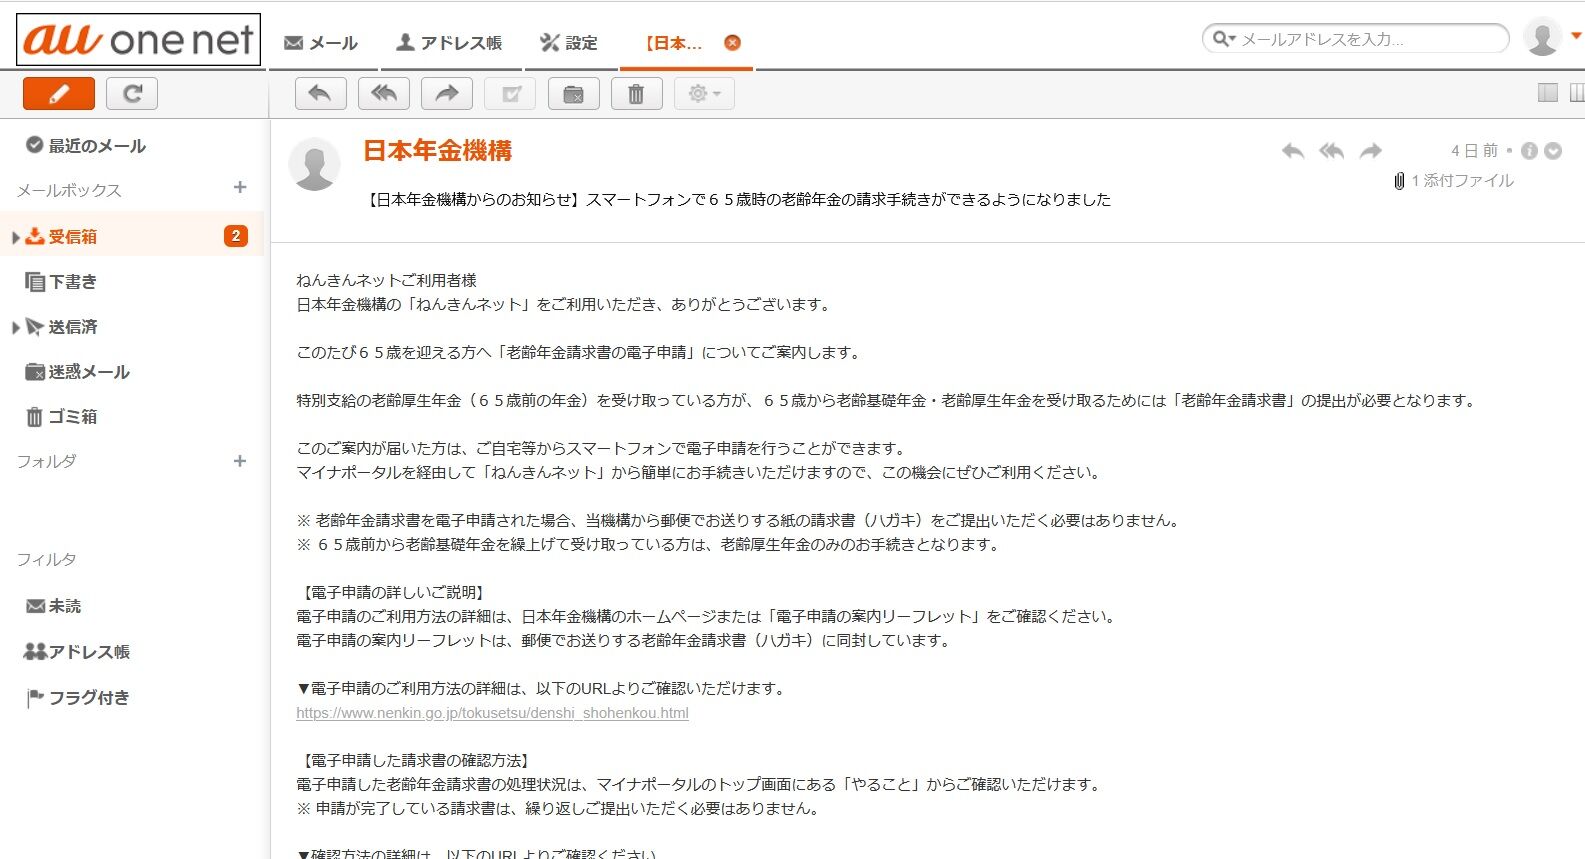This screenshot has width=1585, height=859.
Task: Click the greeting text ねんきんネットご利用者様
Action: [386, 281]
